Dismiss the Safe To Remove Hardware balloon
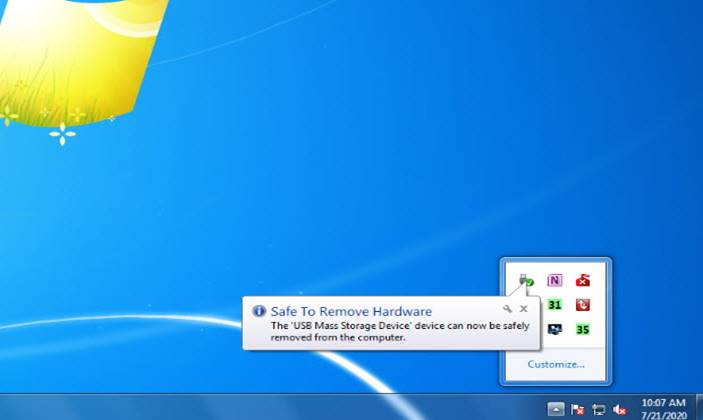703x420 pixels. pos(523,310)
